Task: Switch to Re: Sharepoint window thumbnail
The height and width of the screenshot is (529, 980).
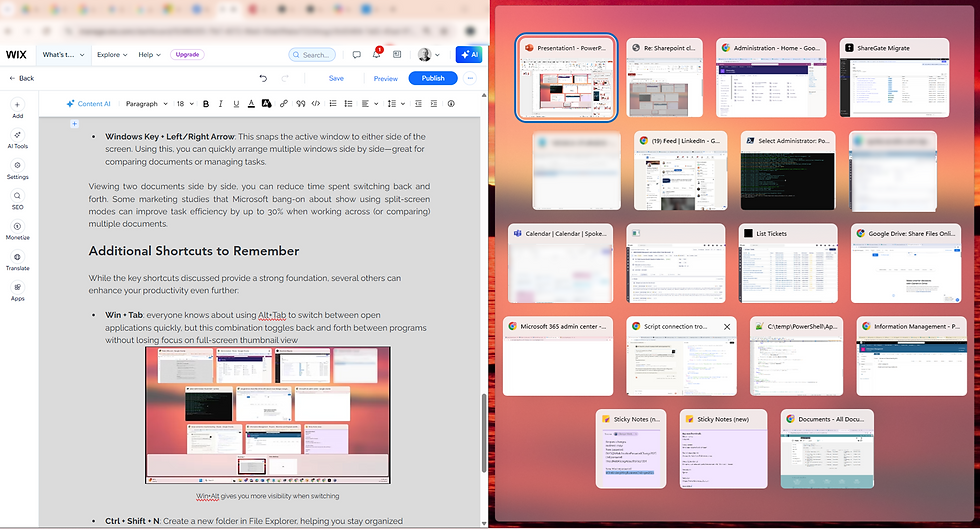Action: tap(664, 78)
